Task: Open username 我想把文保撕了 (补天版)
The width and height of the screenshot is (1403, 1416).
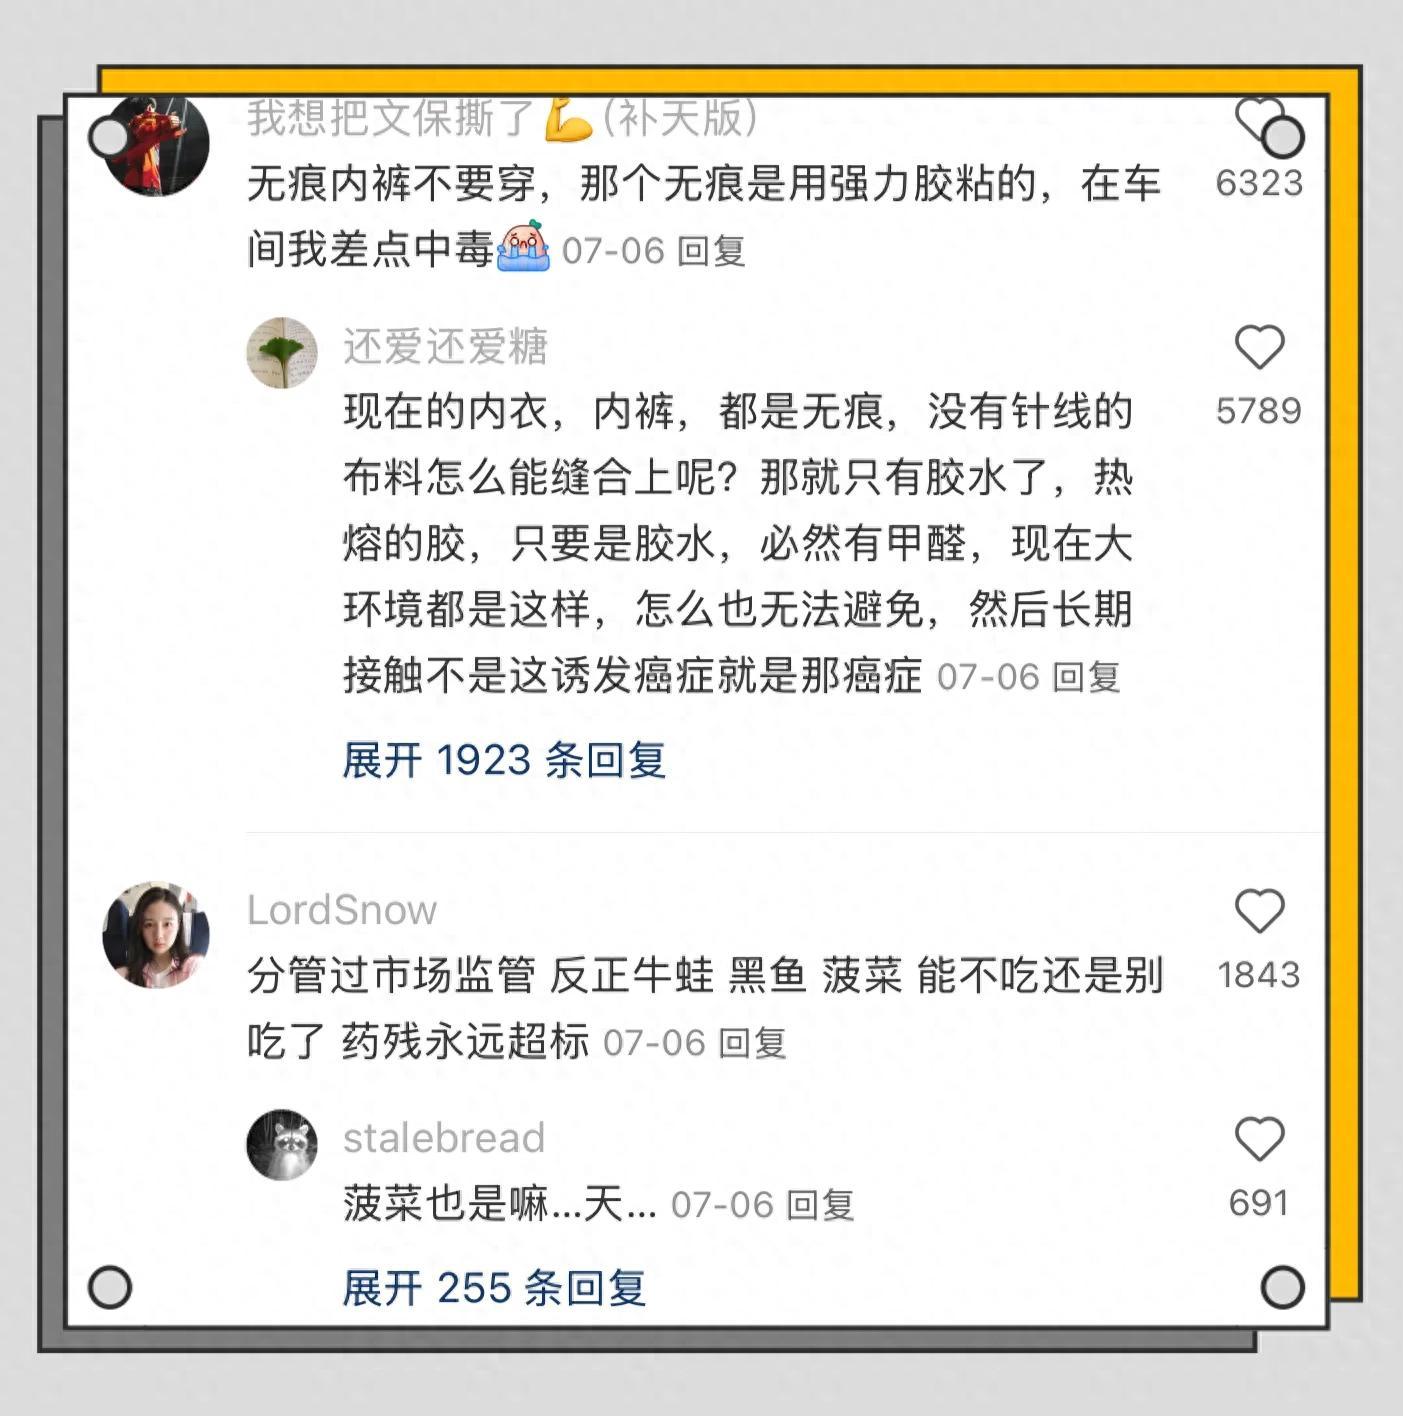Action: click(502, 119)
